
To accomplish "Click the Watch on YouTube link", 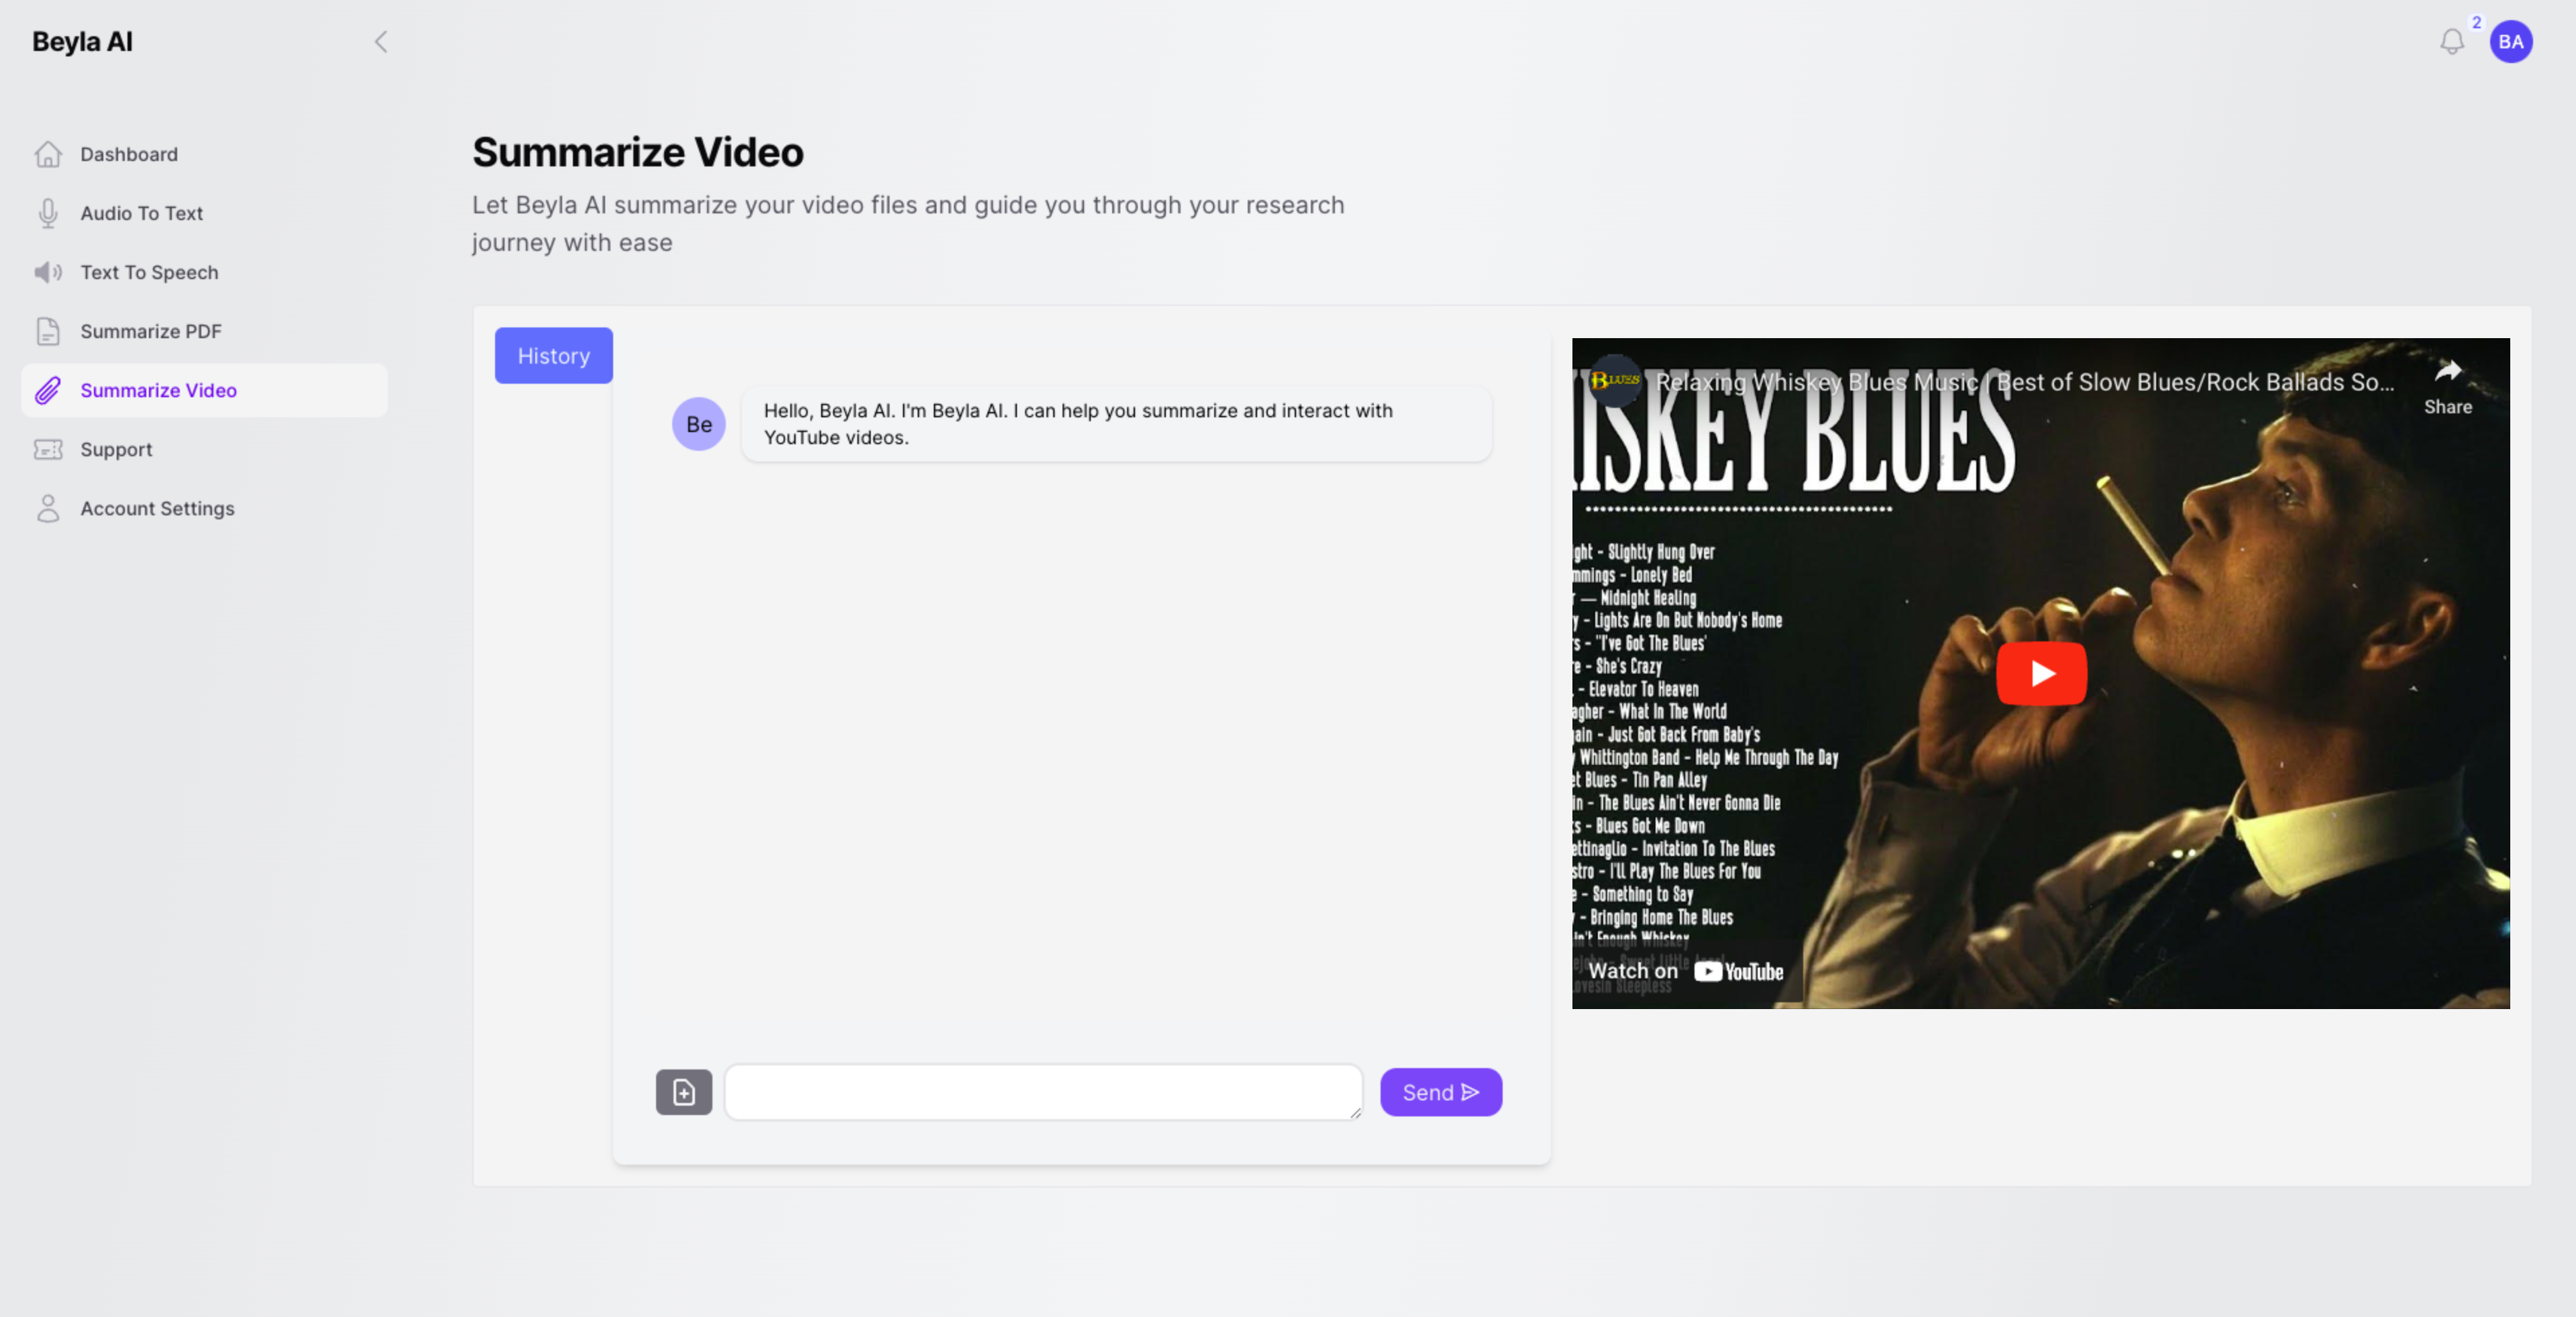I will pos(1685,971).
